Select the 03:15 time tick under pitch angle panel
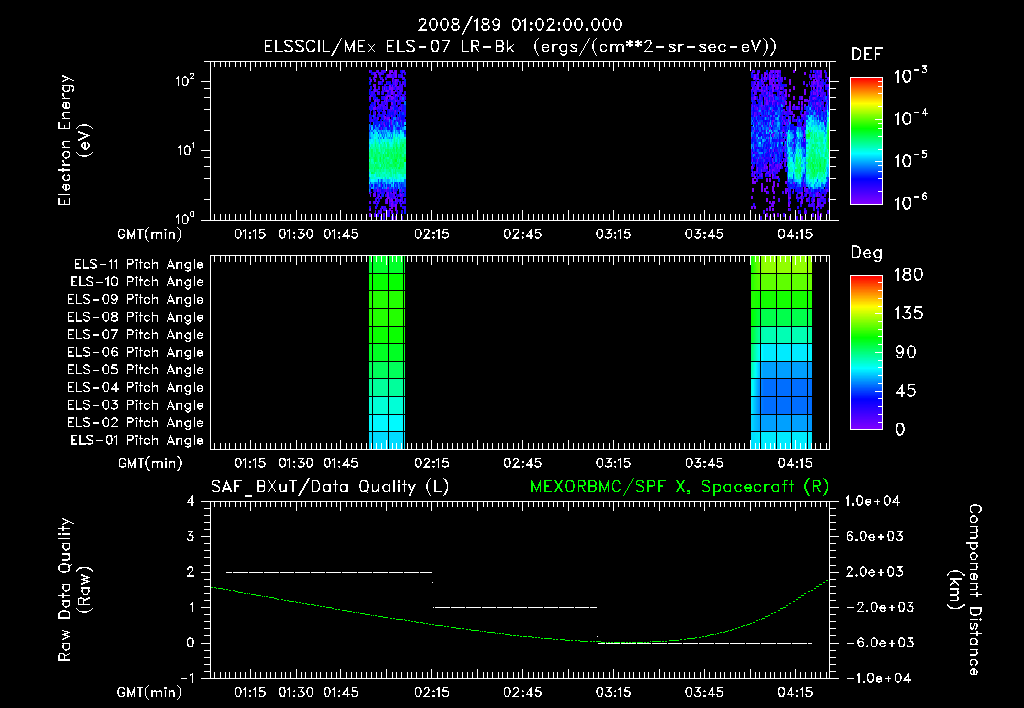This screenshot has height=708, width=1024. [x=613, y=463]
